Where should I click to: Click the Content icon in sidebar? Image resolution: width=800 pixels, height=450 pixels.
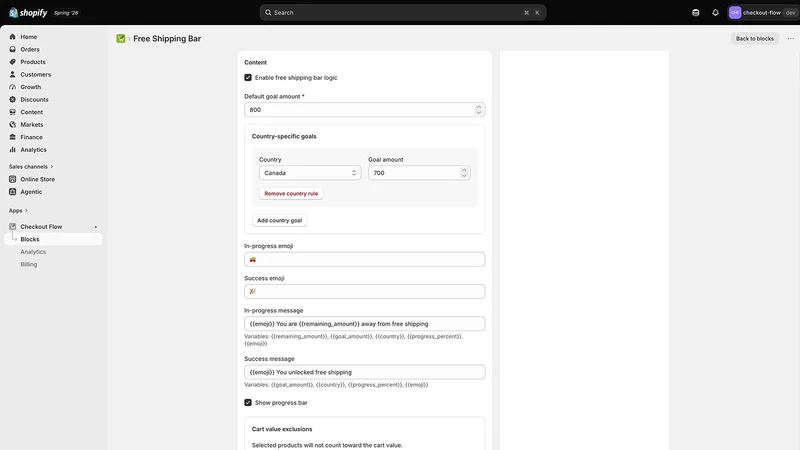[12, 112]
